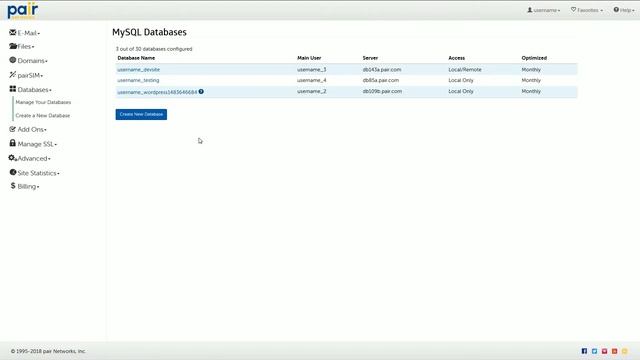Click the Add Ons checkmark icon
Image resolution: width=640 pixels, height=360 pixels.
(x=13, y=129)
